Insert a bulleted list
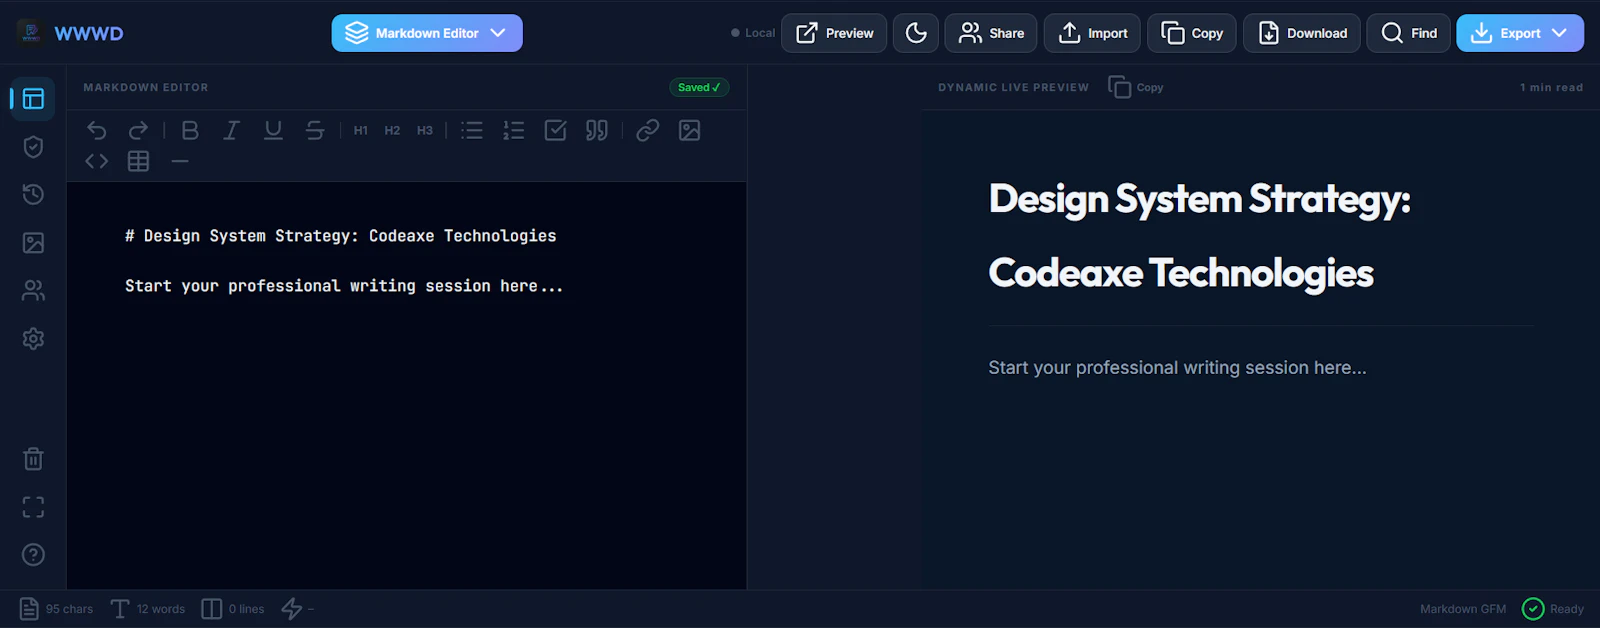The width and height of the screenshot is (1600, 628). point(472,130)
